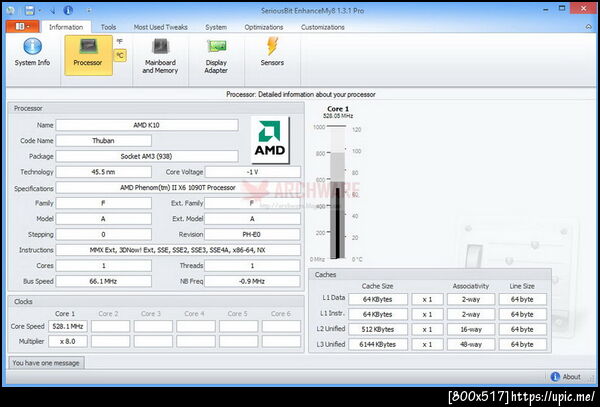Click the You have one message button
The image size is (600, 407).
pyautogui.click(x=46, y=363)
